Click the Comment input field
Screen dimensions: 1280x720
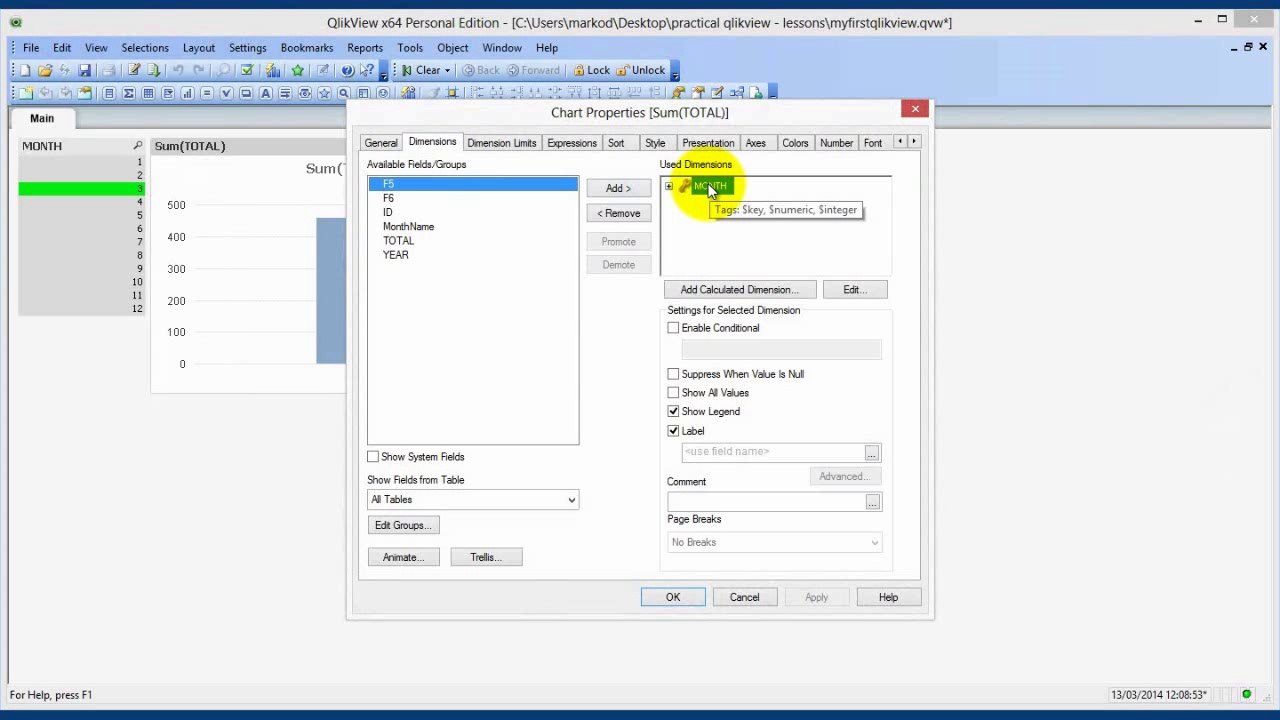(x=767, y=502)
